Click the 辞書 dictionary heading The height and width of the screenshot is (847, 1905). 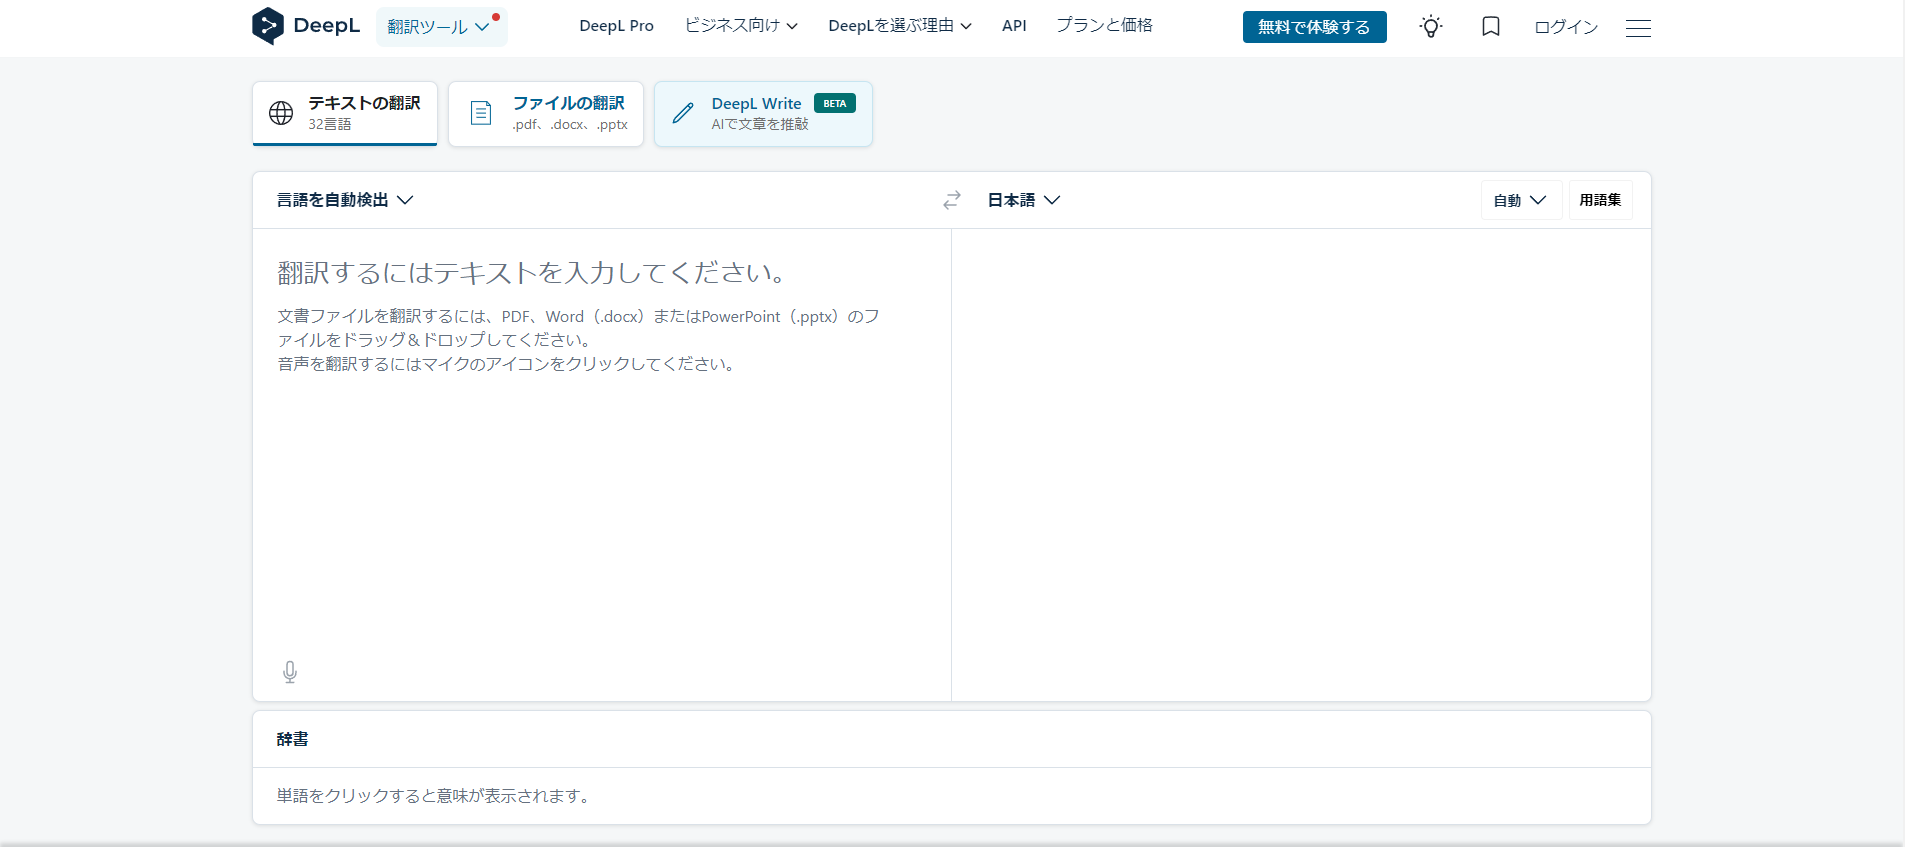pos(292,739)
